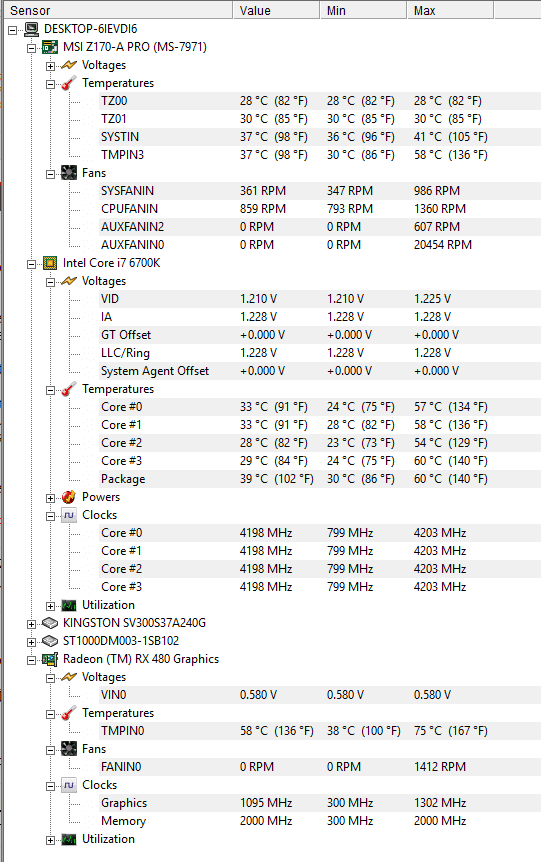Click the Radeon RX 480 graphics card icon
The width and height of the screenshot is (541, 862).
pos(50,659)
